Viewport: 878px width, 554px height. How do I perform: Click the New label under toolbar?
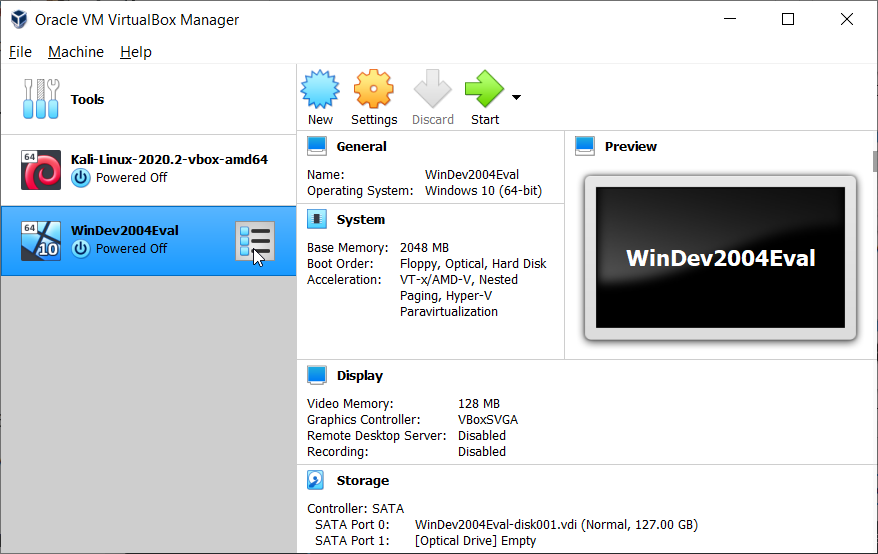pos(320,119)
